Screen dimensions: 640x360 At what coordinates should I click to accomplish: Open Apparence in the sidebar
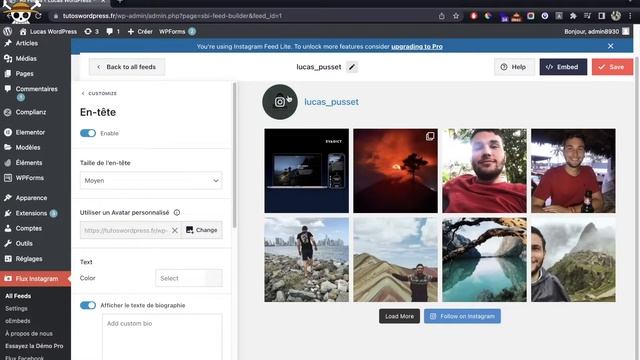31,198
